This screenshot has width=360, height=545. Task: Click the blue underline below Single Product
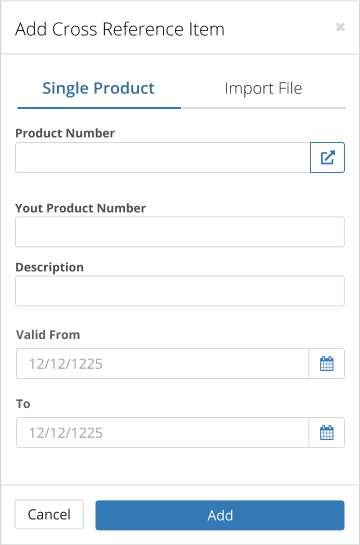click(x=99, y=108)
